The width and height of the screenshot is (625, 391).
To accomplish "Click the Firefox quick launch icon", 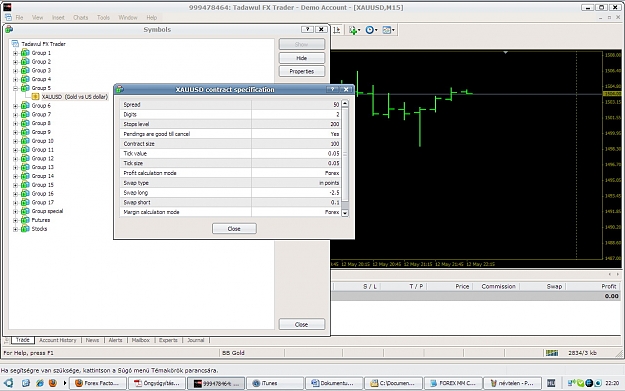I will [x=53, y=383].
